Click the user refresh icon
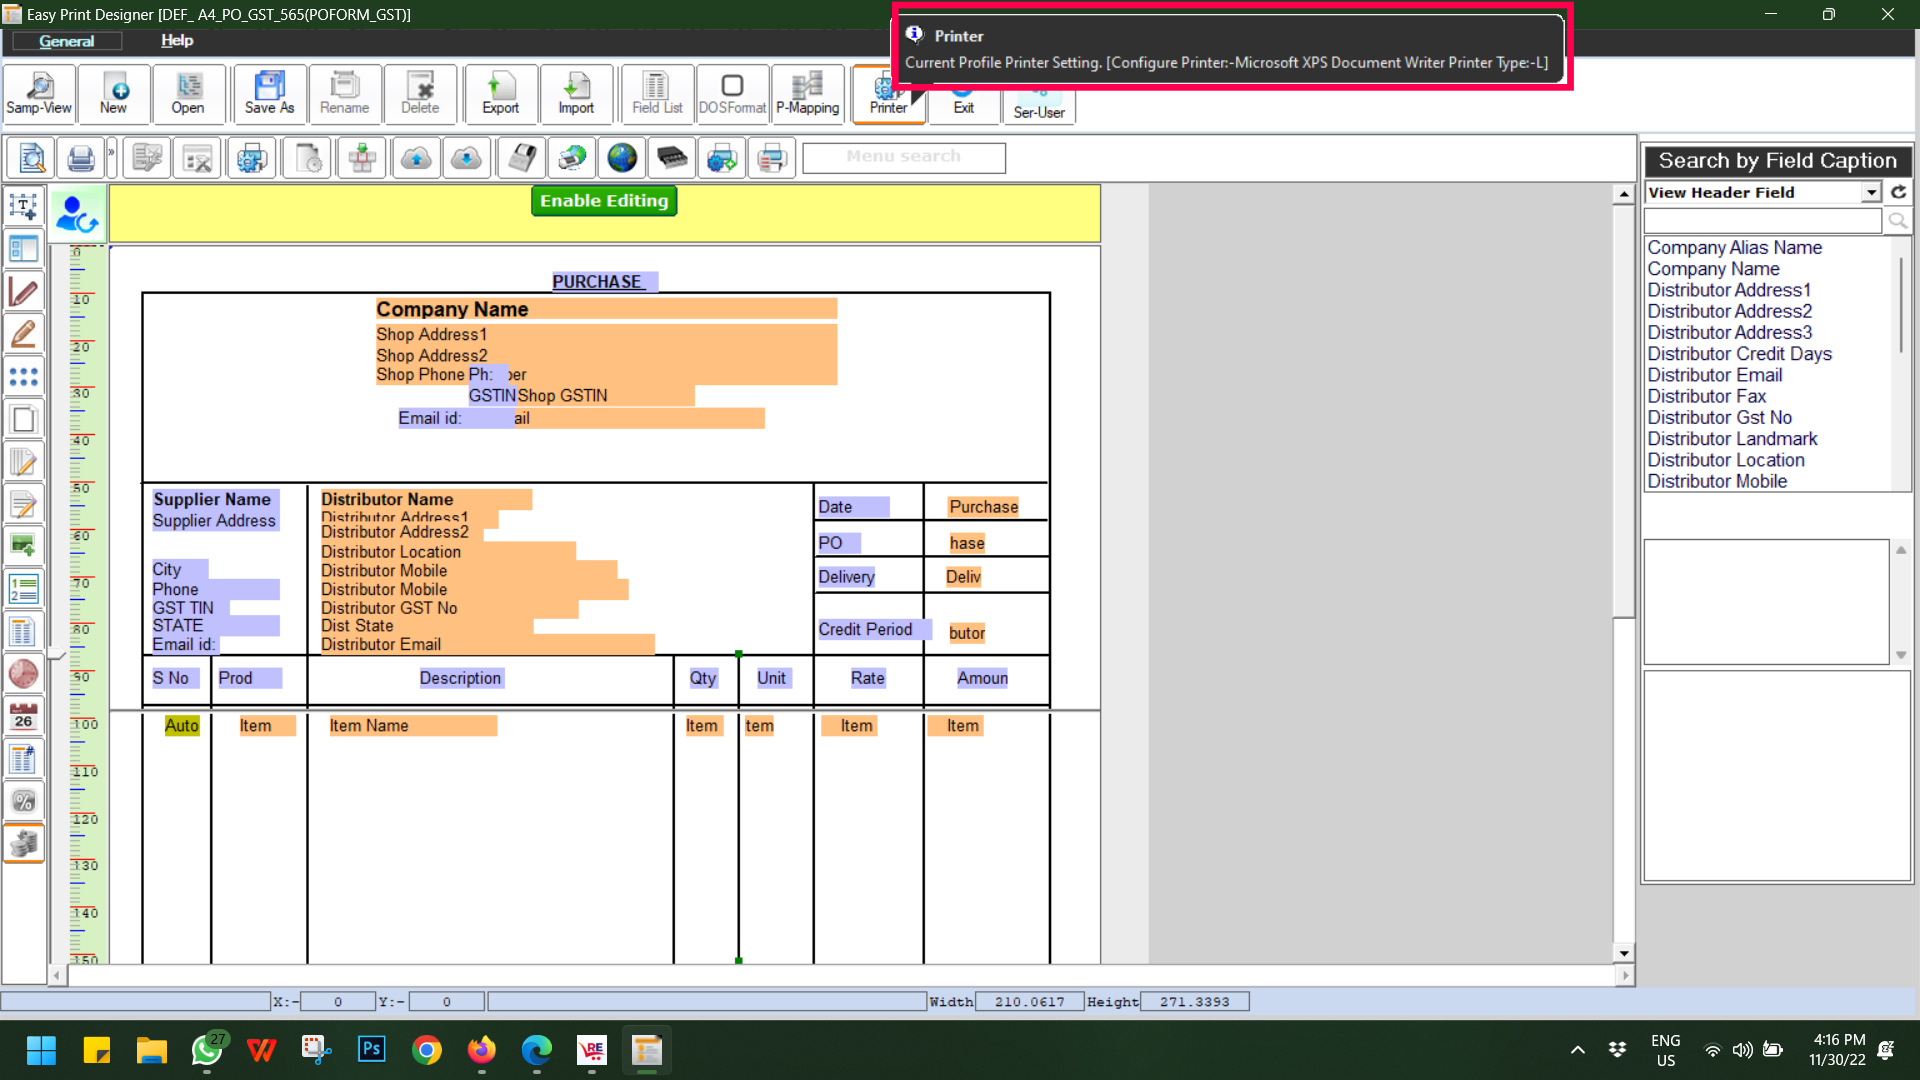 coord(77,214)
